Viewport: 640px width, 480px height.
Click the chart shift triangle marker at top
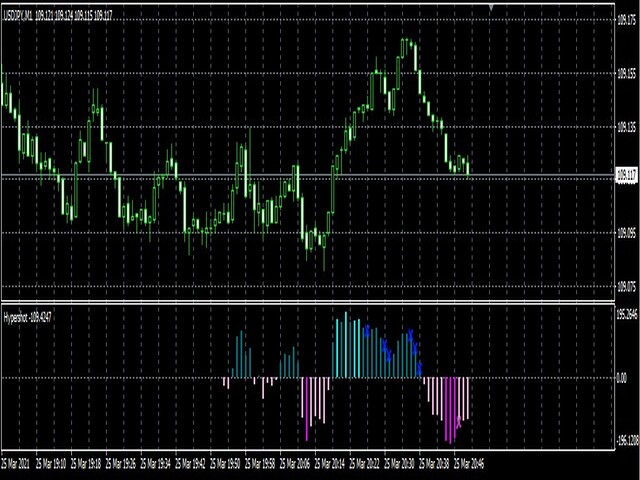point(491,7)
